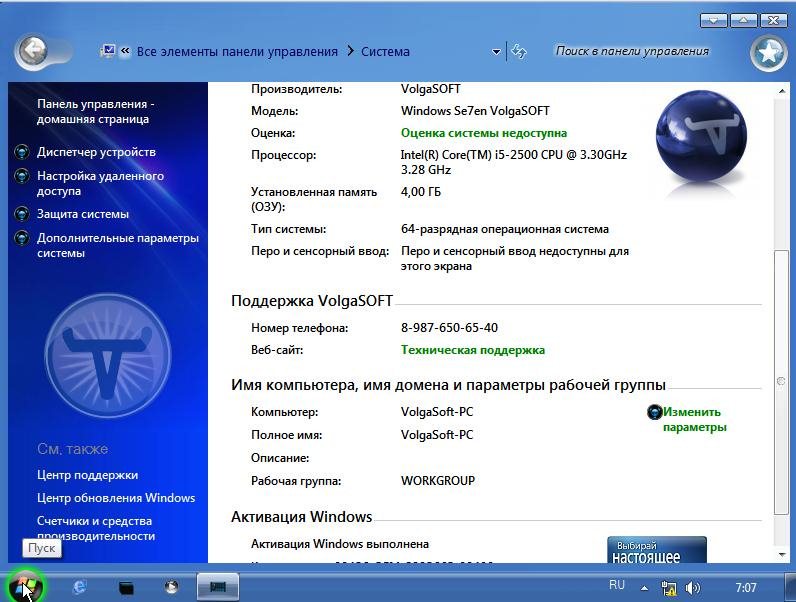This screenshot has width=796, height=602.
Task: Click the star button at top right
Action: [769, 53]
